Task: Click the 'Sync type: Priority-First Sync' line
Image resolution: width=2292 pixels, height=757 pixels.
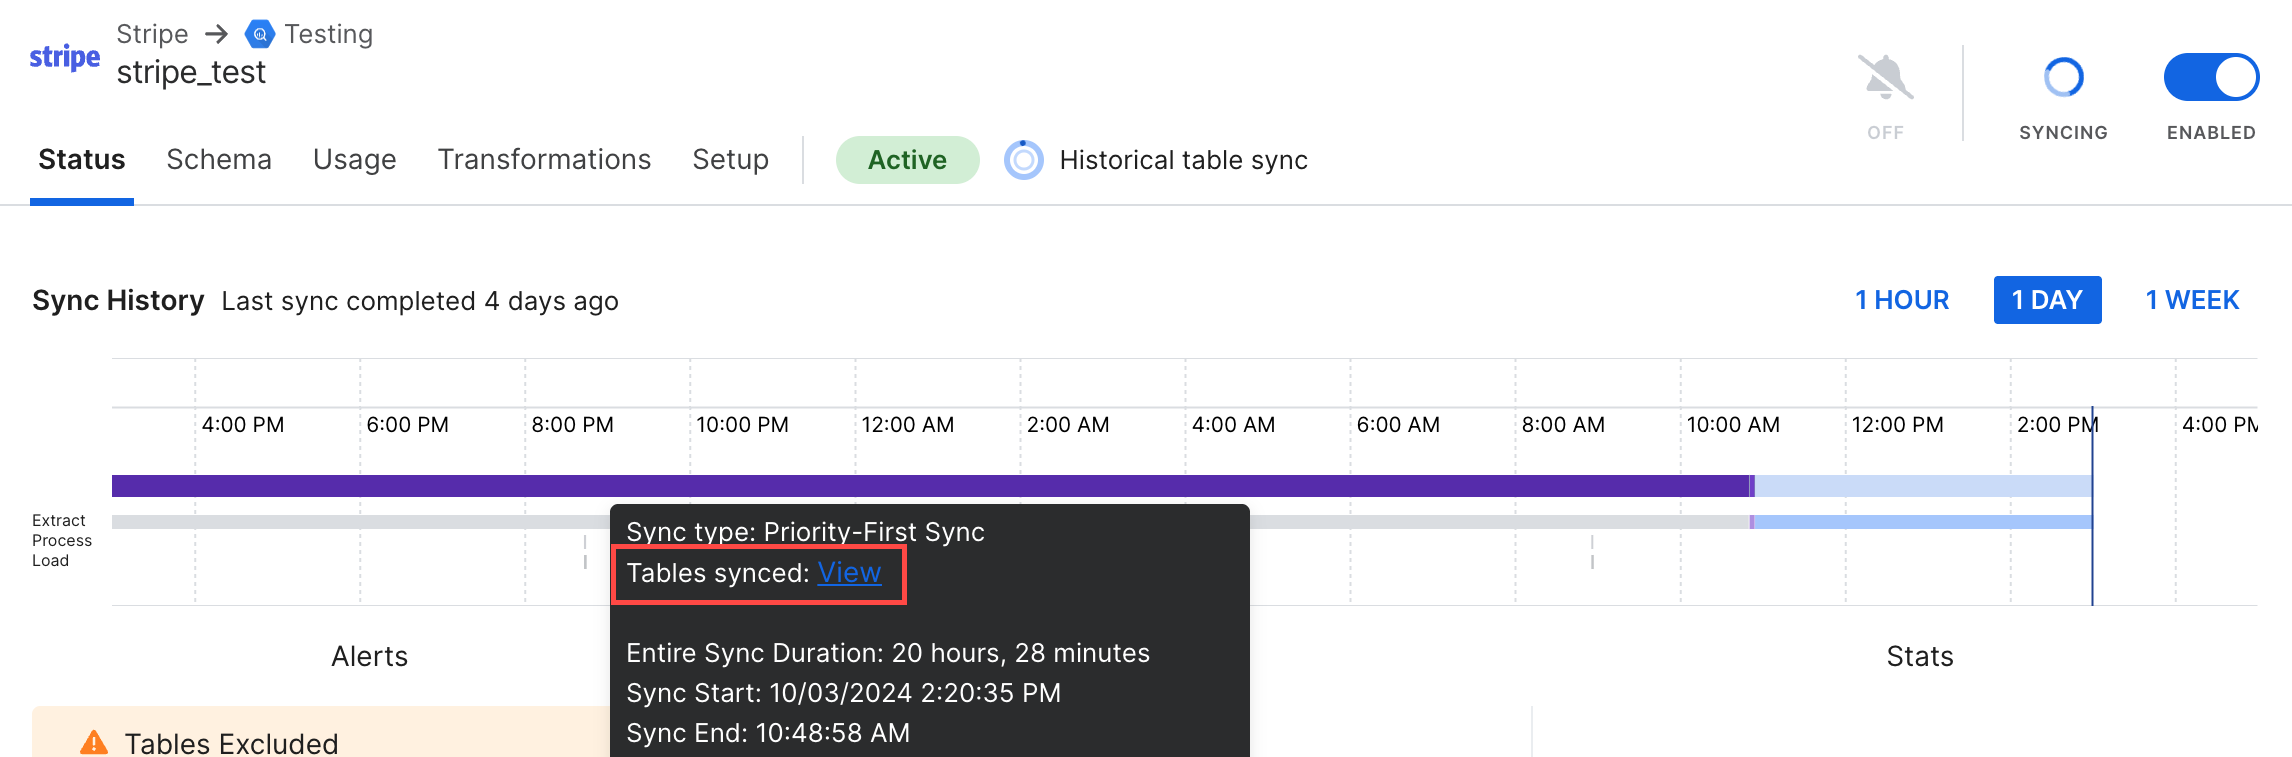Action: (805, 532)
